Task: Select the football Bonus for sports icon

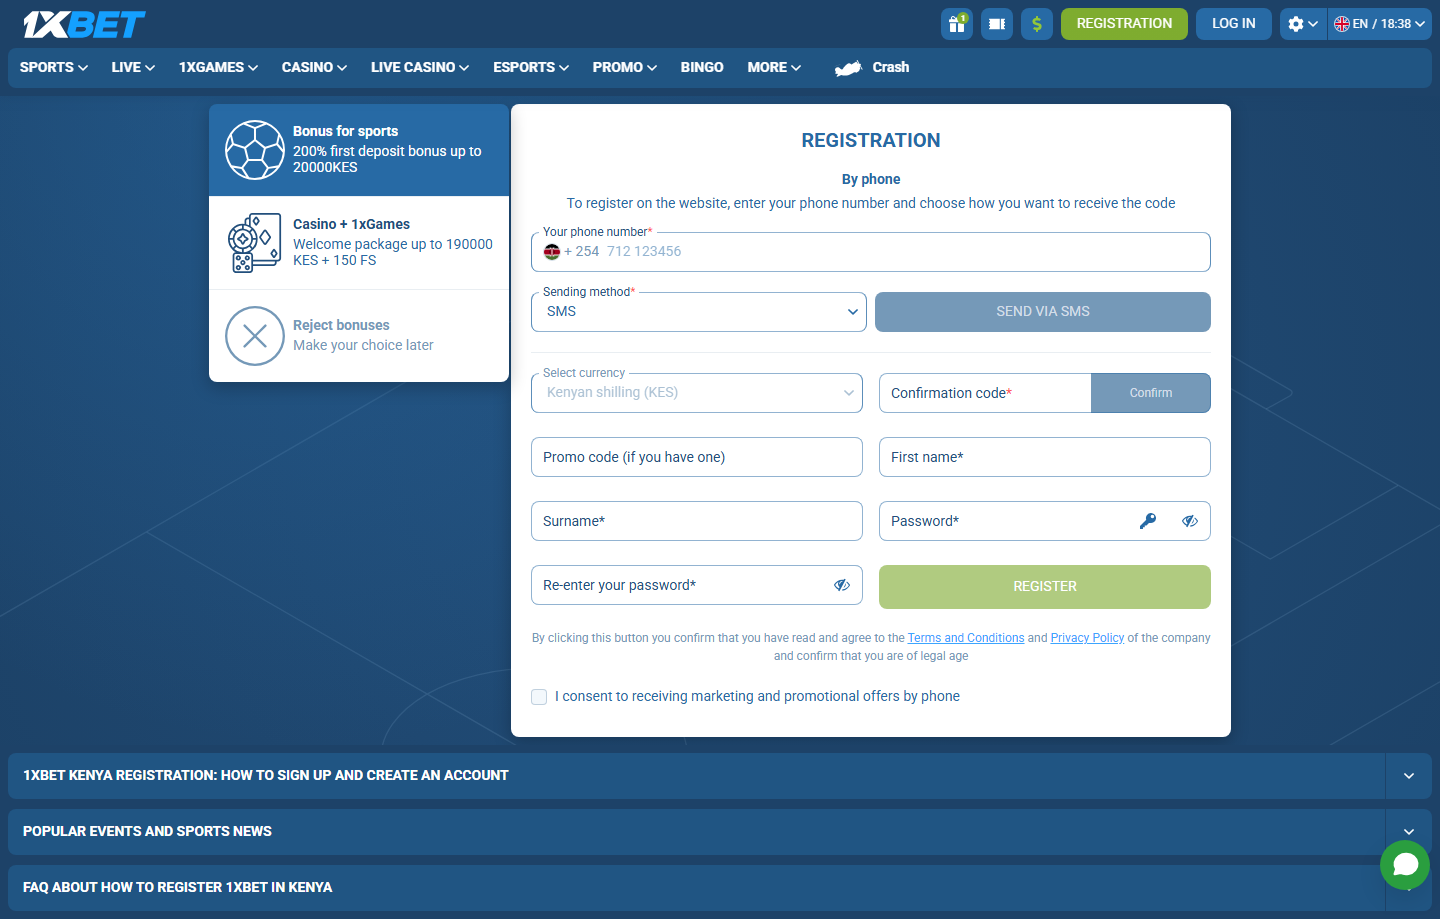Action: [255, 150]
